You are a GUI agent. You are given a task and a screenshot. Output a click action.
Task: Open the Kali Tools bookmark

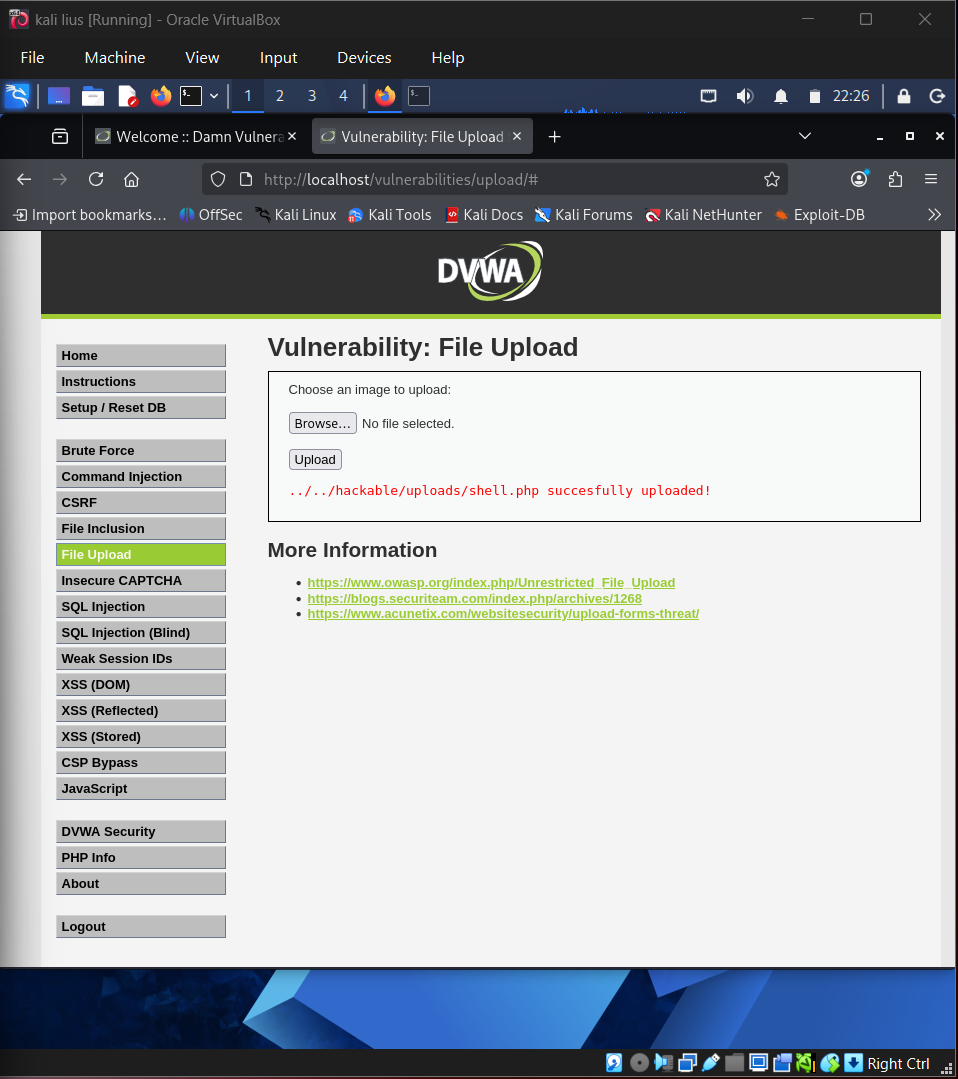[390, 215]
